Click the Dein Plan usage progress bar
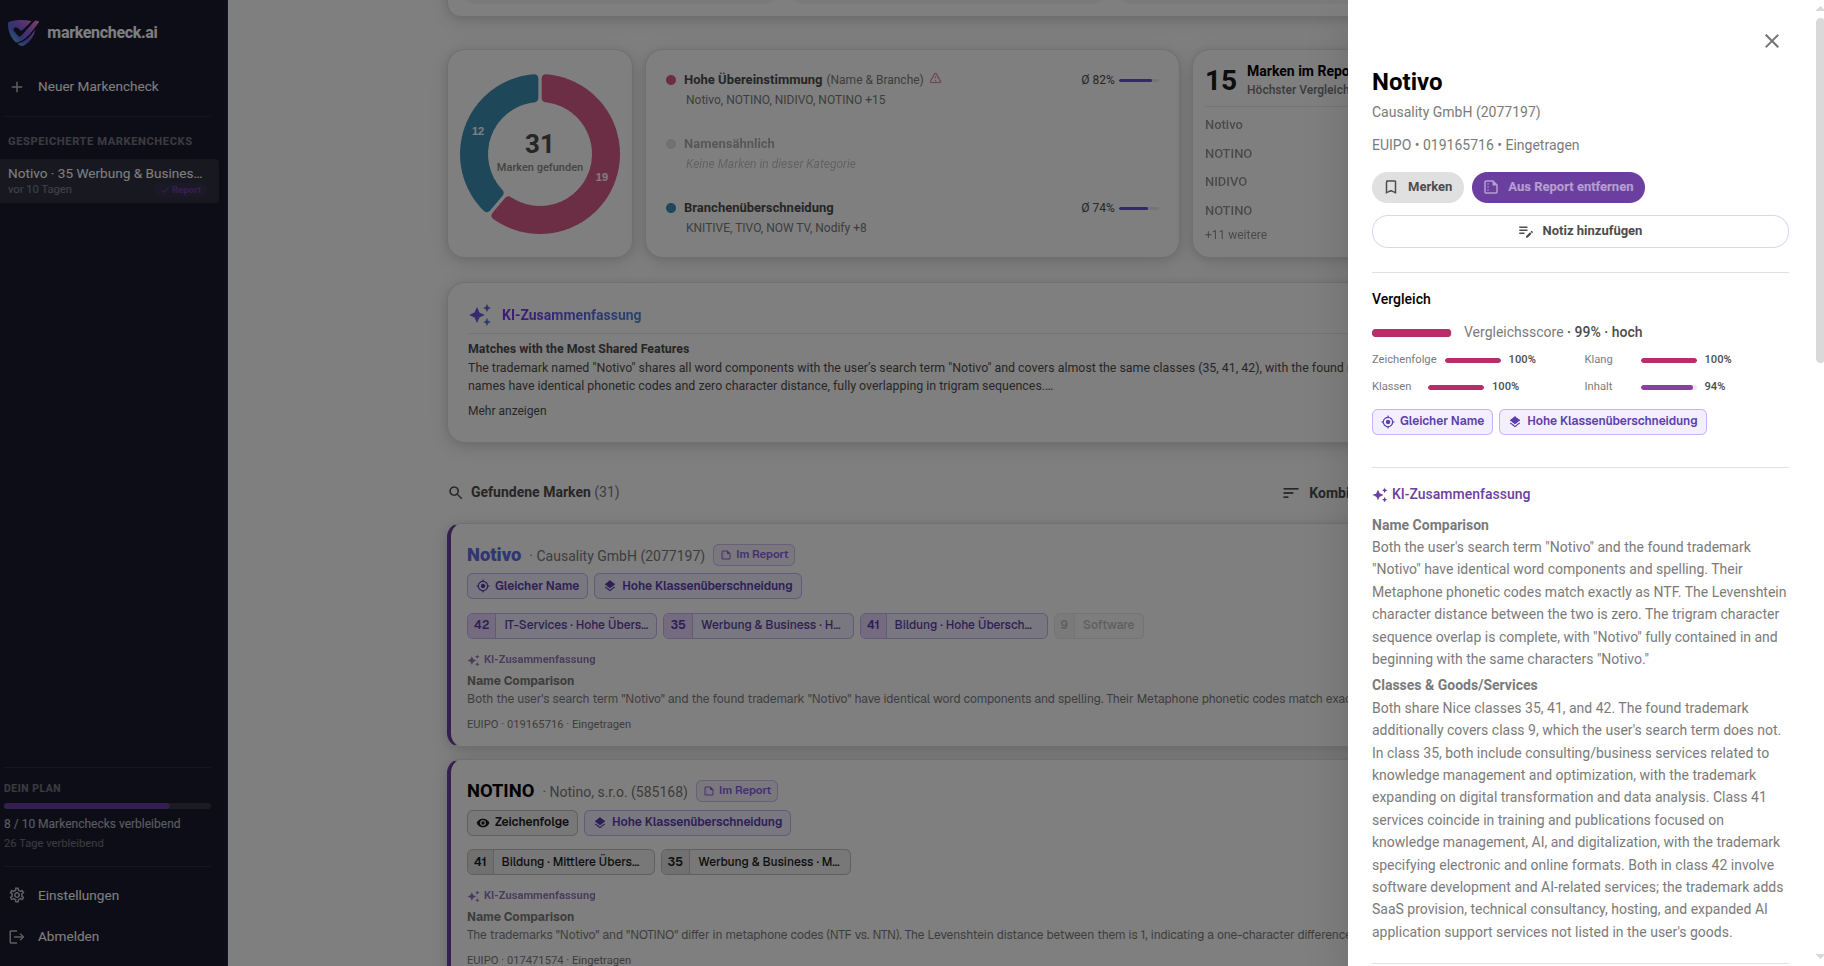 coord(107,806)
